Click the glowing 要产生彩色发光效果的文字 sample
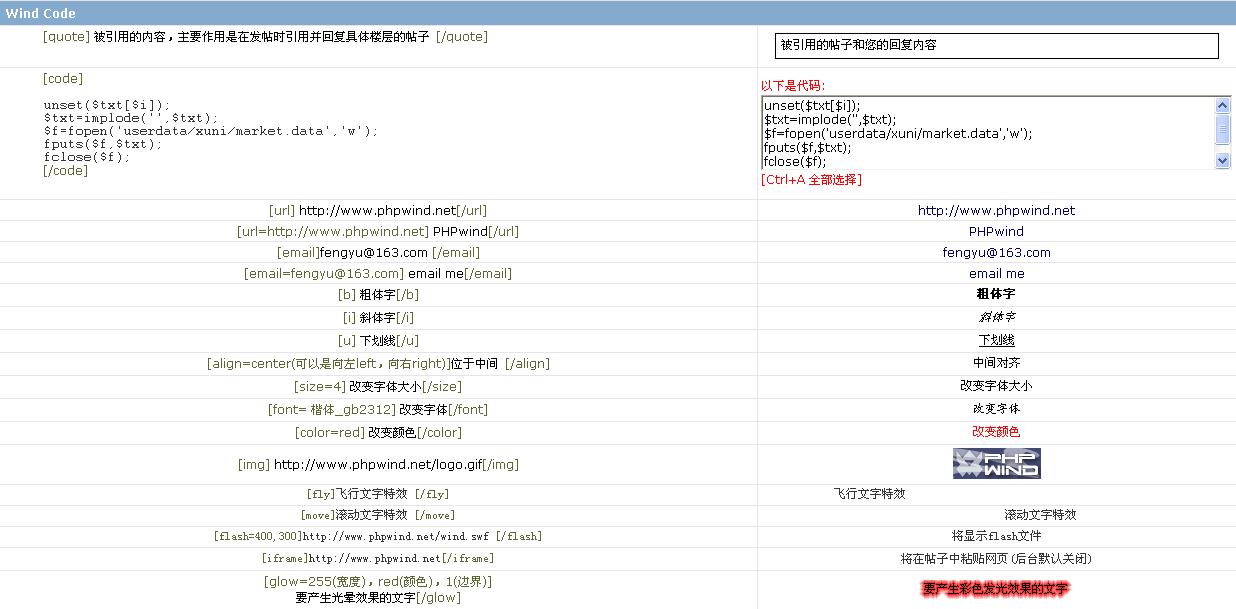 tap(996, 589)
